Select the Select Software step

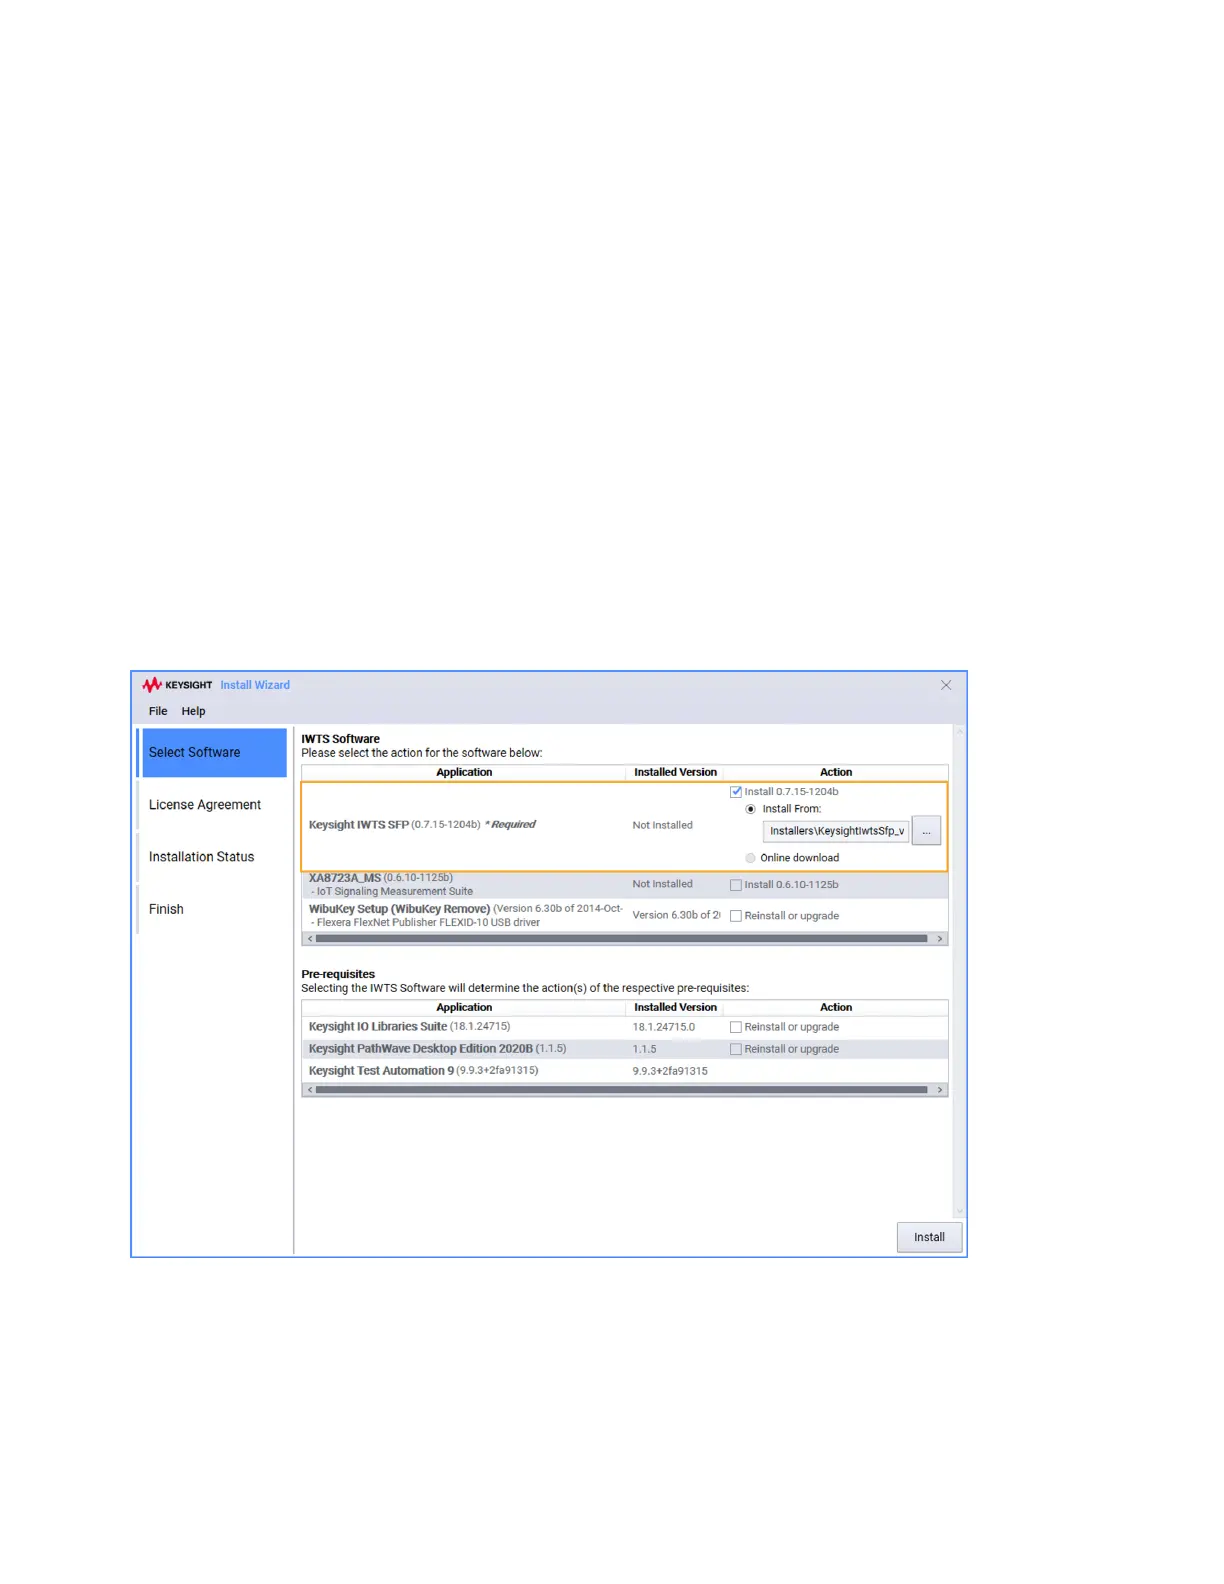(x=214, y=752)
